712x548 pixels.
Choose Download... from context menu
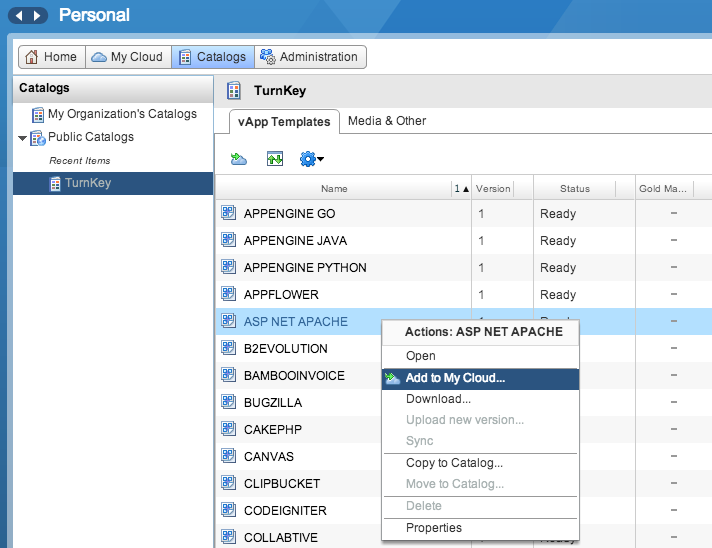click(x=480, y=399)
